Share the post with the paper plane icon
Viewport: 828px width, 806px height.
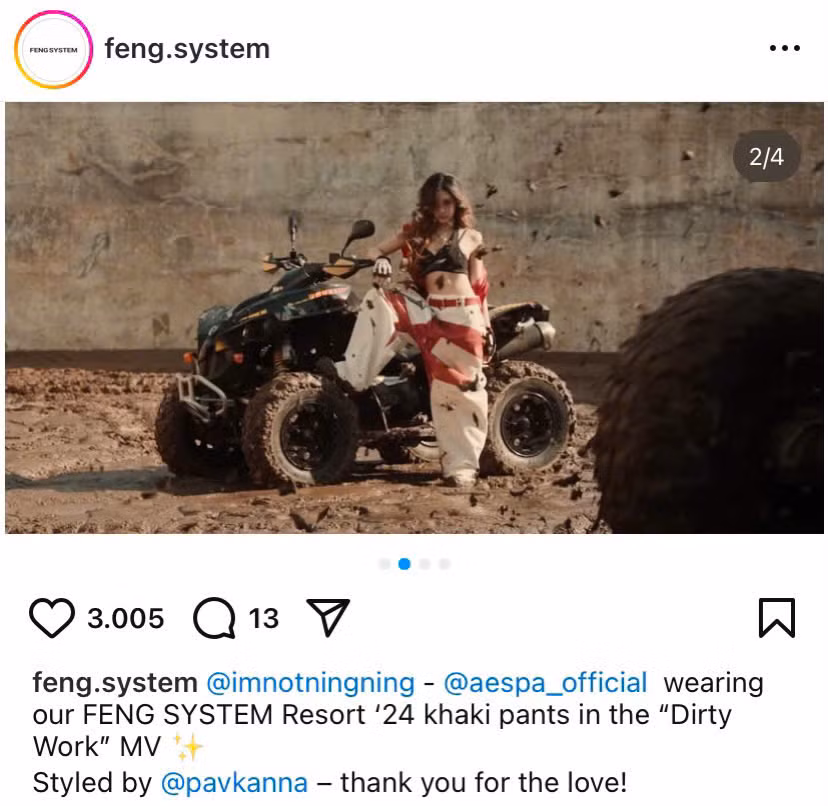tap(328, 617)
